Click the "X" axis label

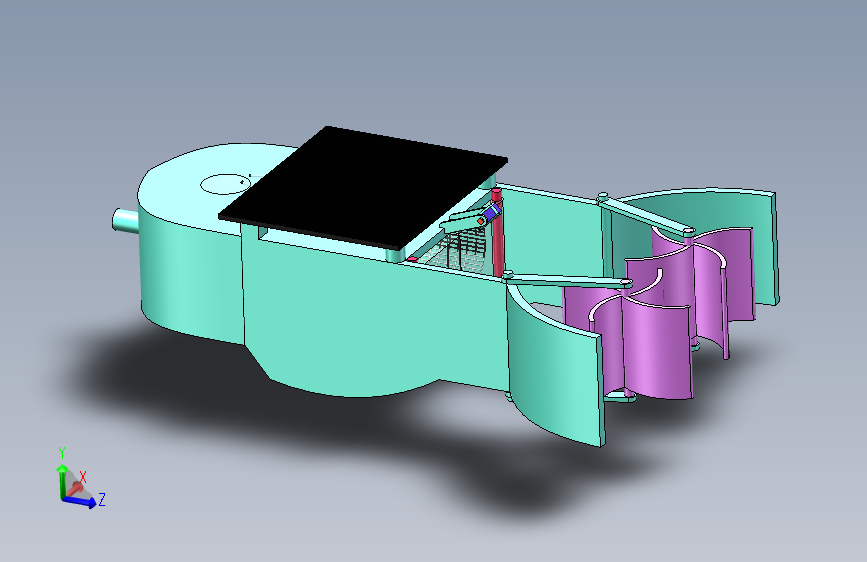click(83, 477)
